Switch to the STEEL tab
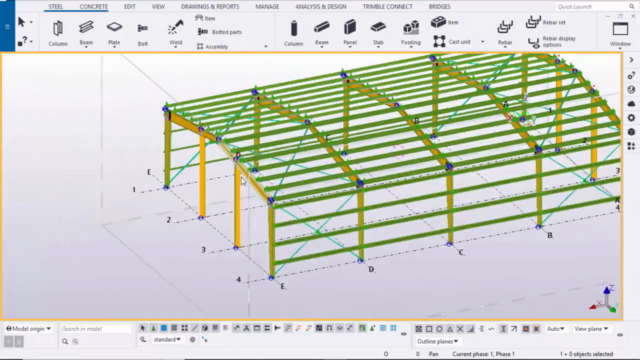640x360 pixels. 56,7
